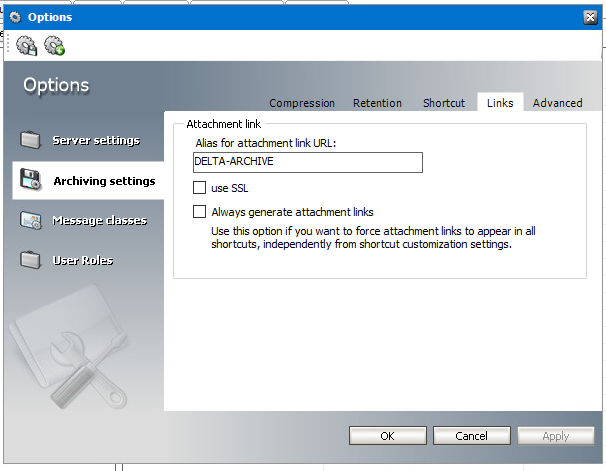Screen dimensions: 606x471
Task: Select the Links tab
Action: pyautogui.click(x=500, y=103)
